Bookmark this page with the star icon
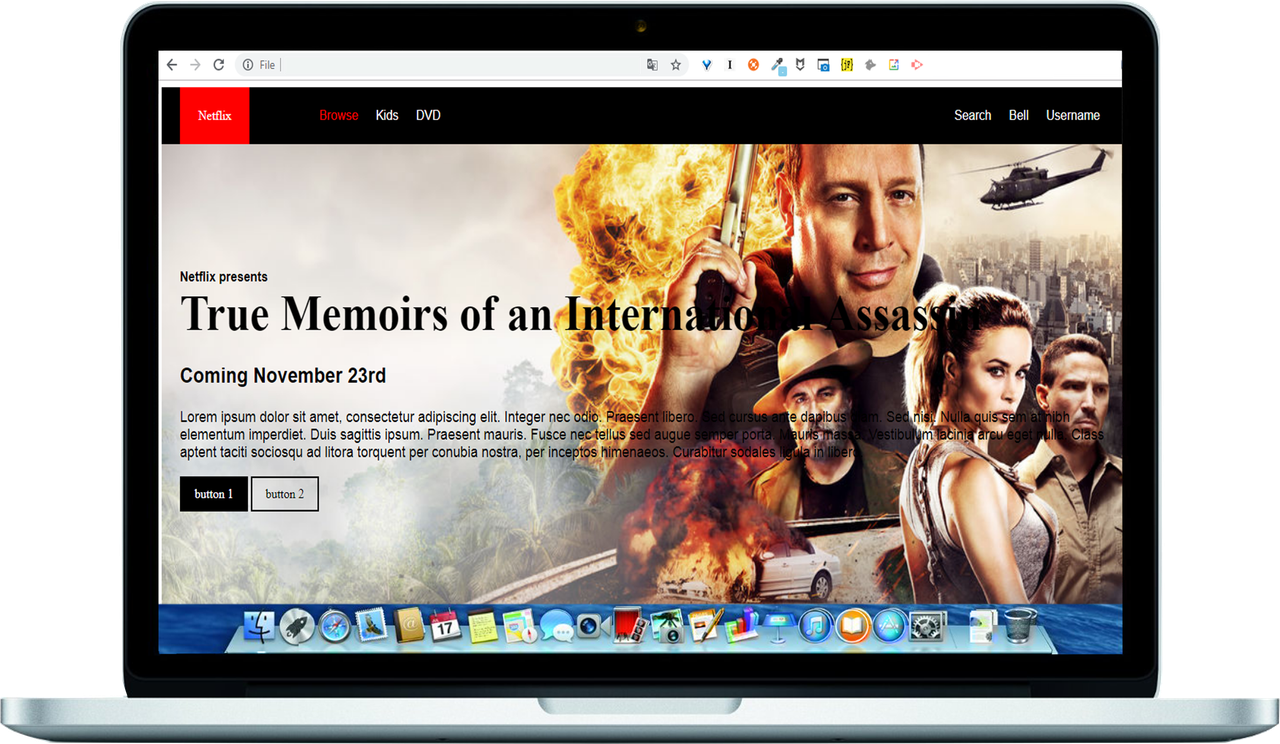The height and width of the screenshot is (744, 1280). pyautogui.click(x=676, y=65)
